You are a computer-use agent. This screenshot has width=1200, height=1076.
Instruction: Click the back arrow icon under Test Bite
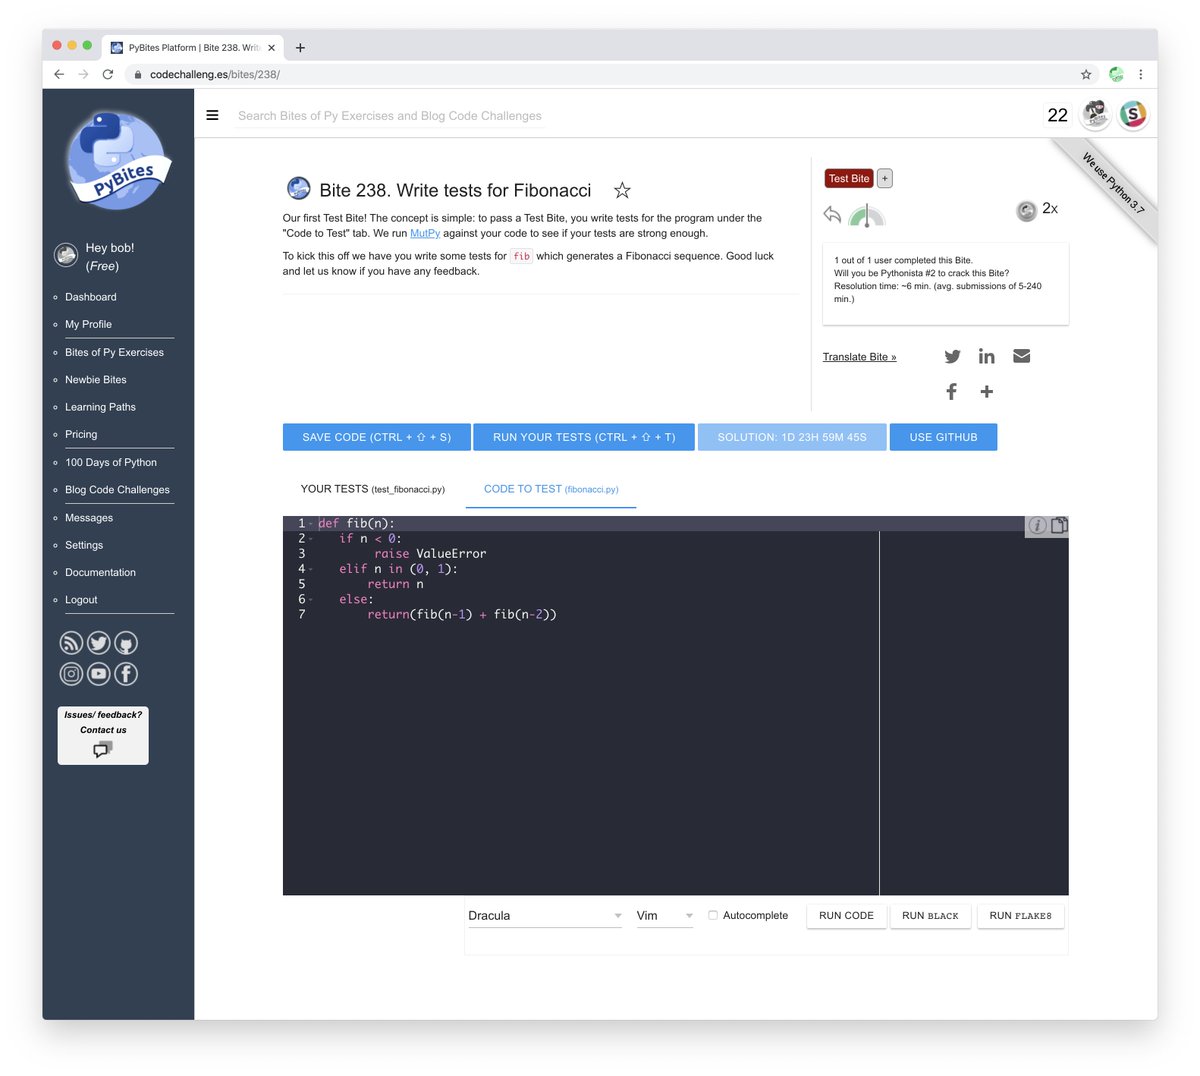(832, 214)
